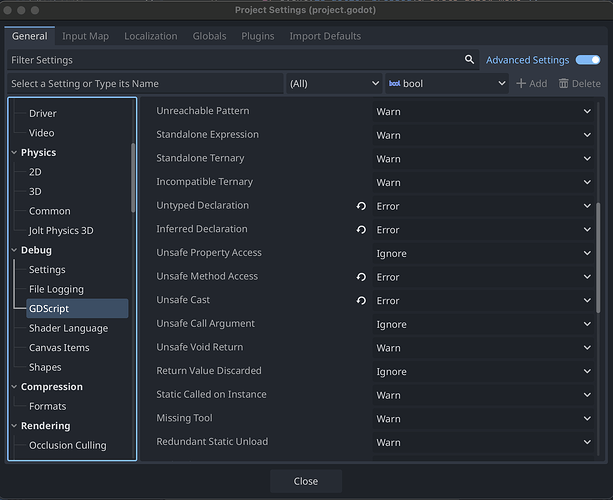Switch to the Globals tab

coord(209,36)
